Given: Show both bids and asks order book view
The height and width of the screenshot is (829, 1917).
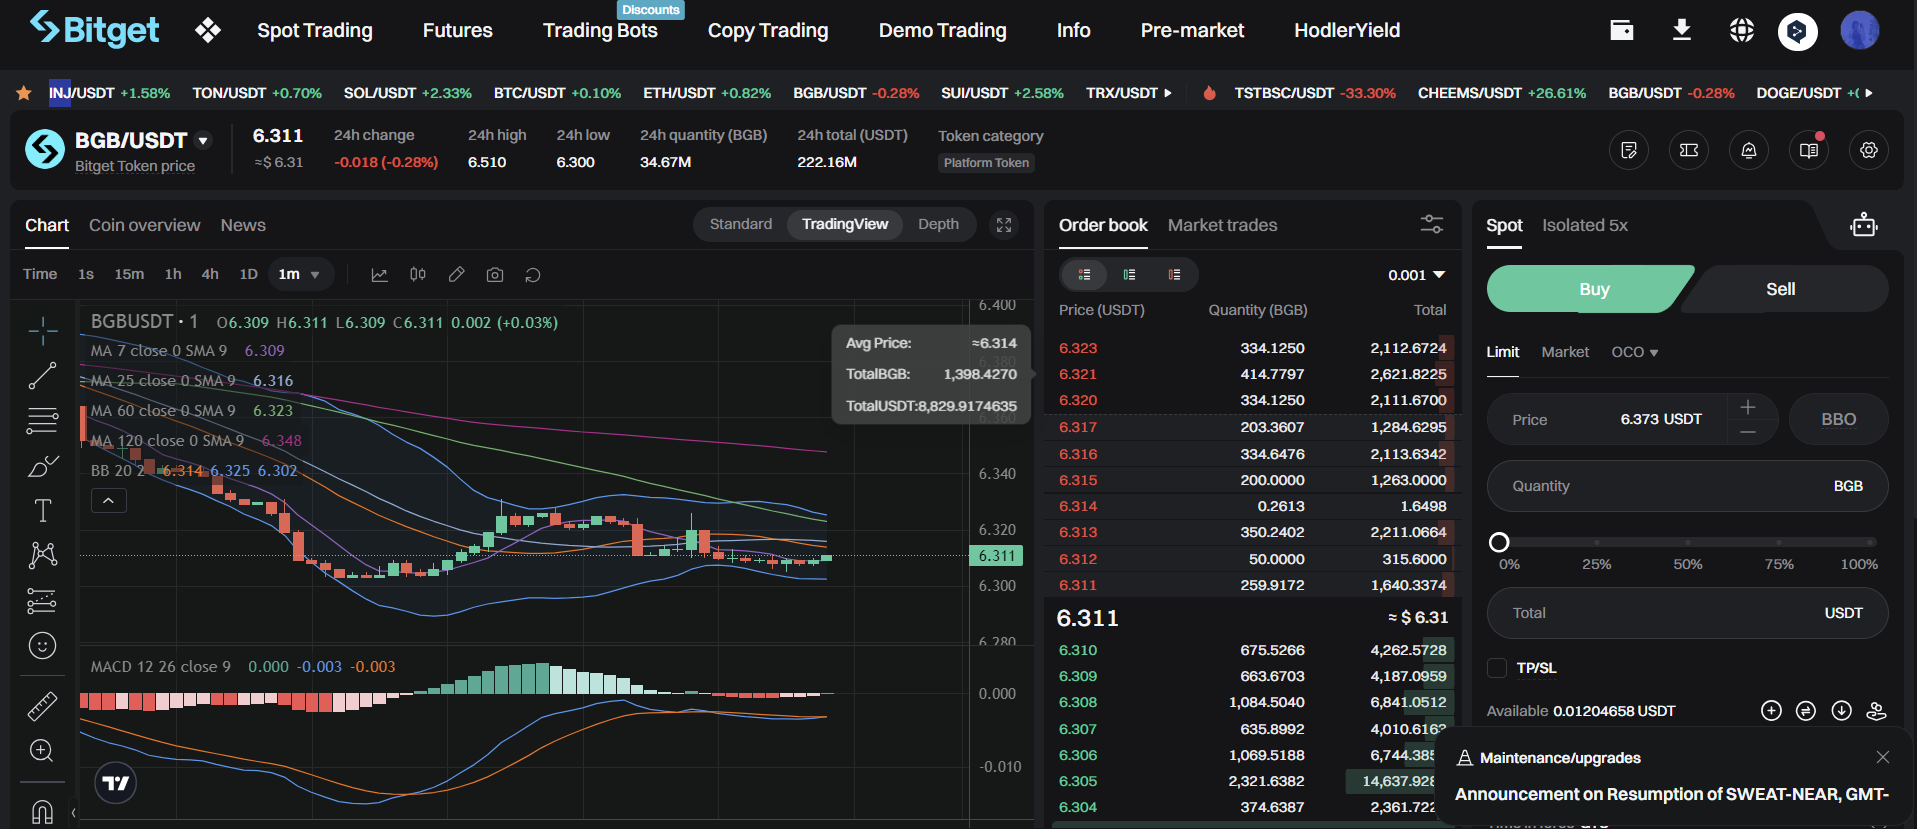Looking at the screenshot, I should click(1084, 275).
